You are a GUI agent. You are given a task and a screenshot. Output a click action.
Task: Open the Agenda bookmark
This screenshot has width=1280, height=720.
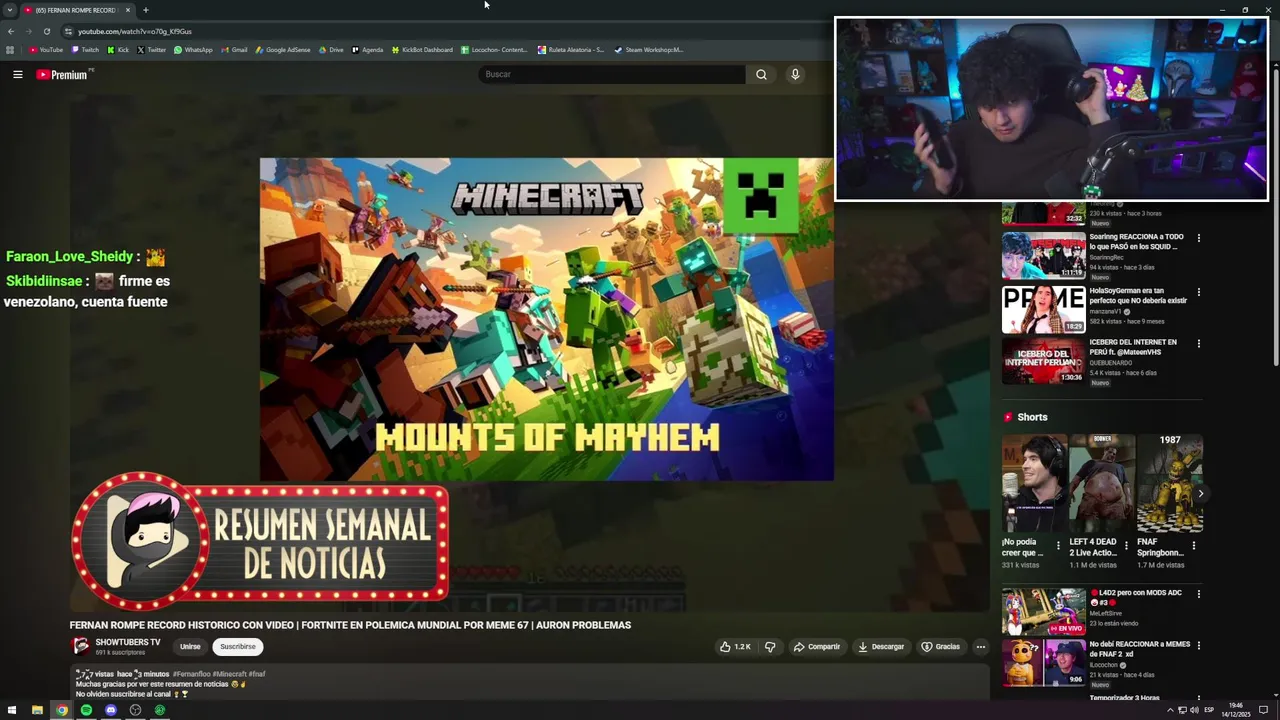pos(368,50)
